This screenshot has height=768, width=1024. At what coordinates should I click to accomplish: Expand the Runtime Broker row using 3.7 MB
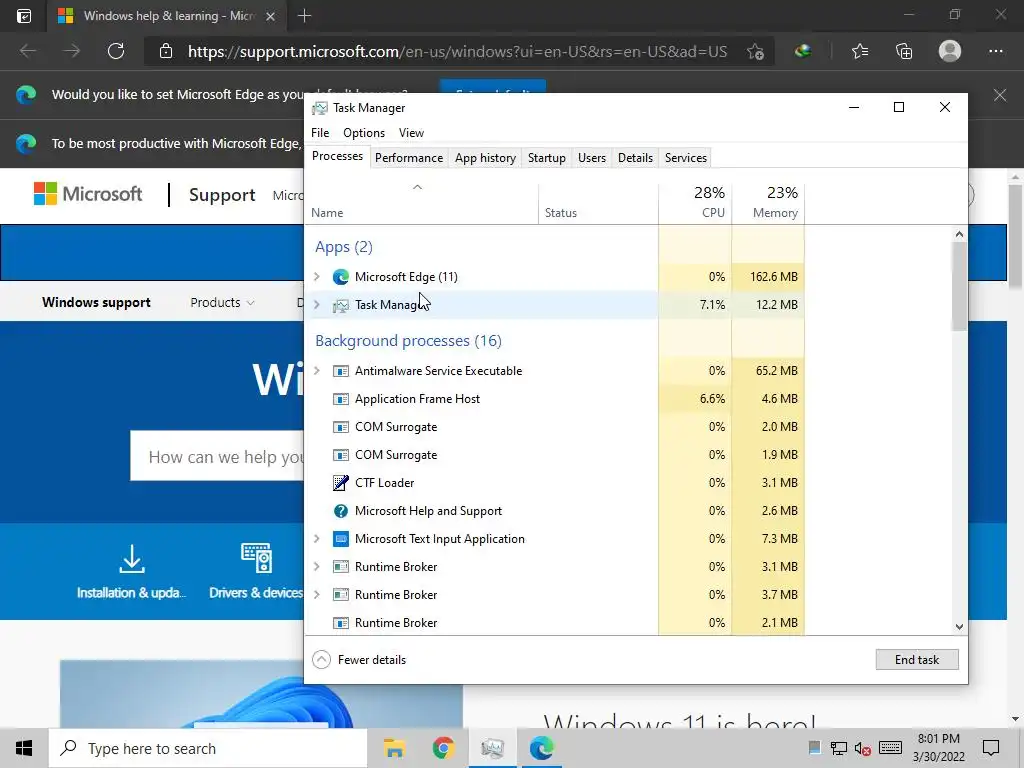[x=317, y=595]
